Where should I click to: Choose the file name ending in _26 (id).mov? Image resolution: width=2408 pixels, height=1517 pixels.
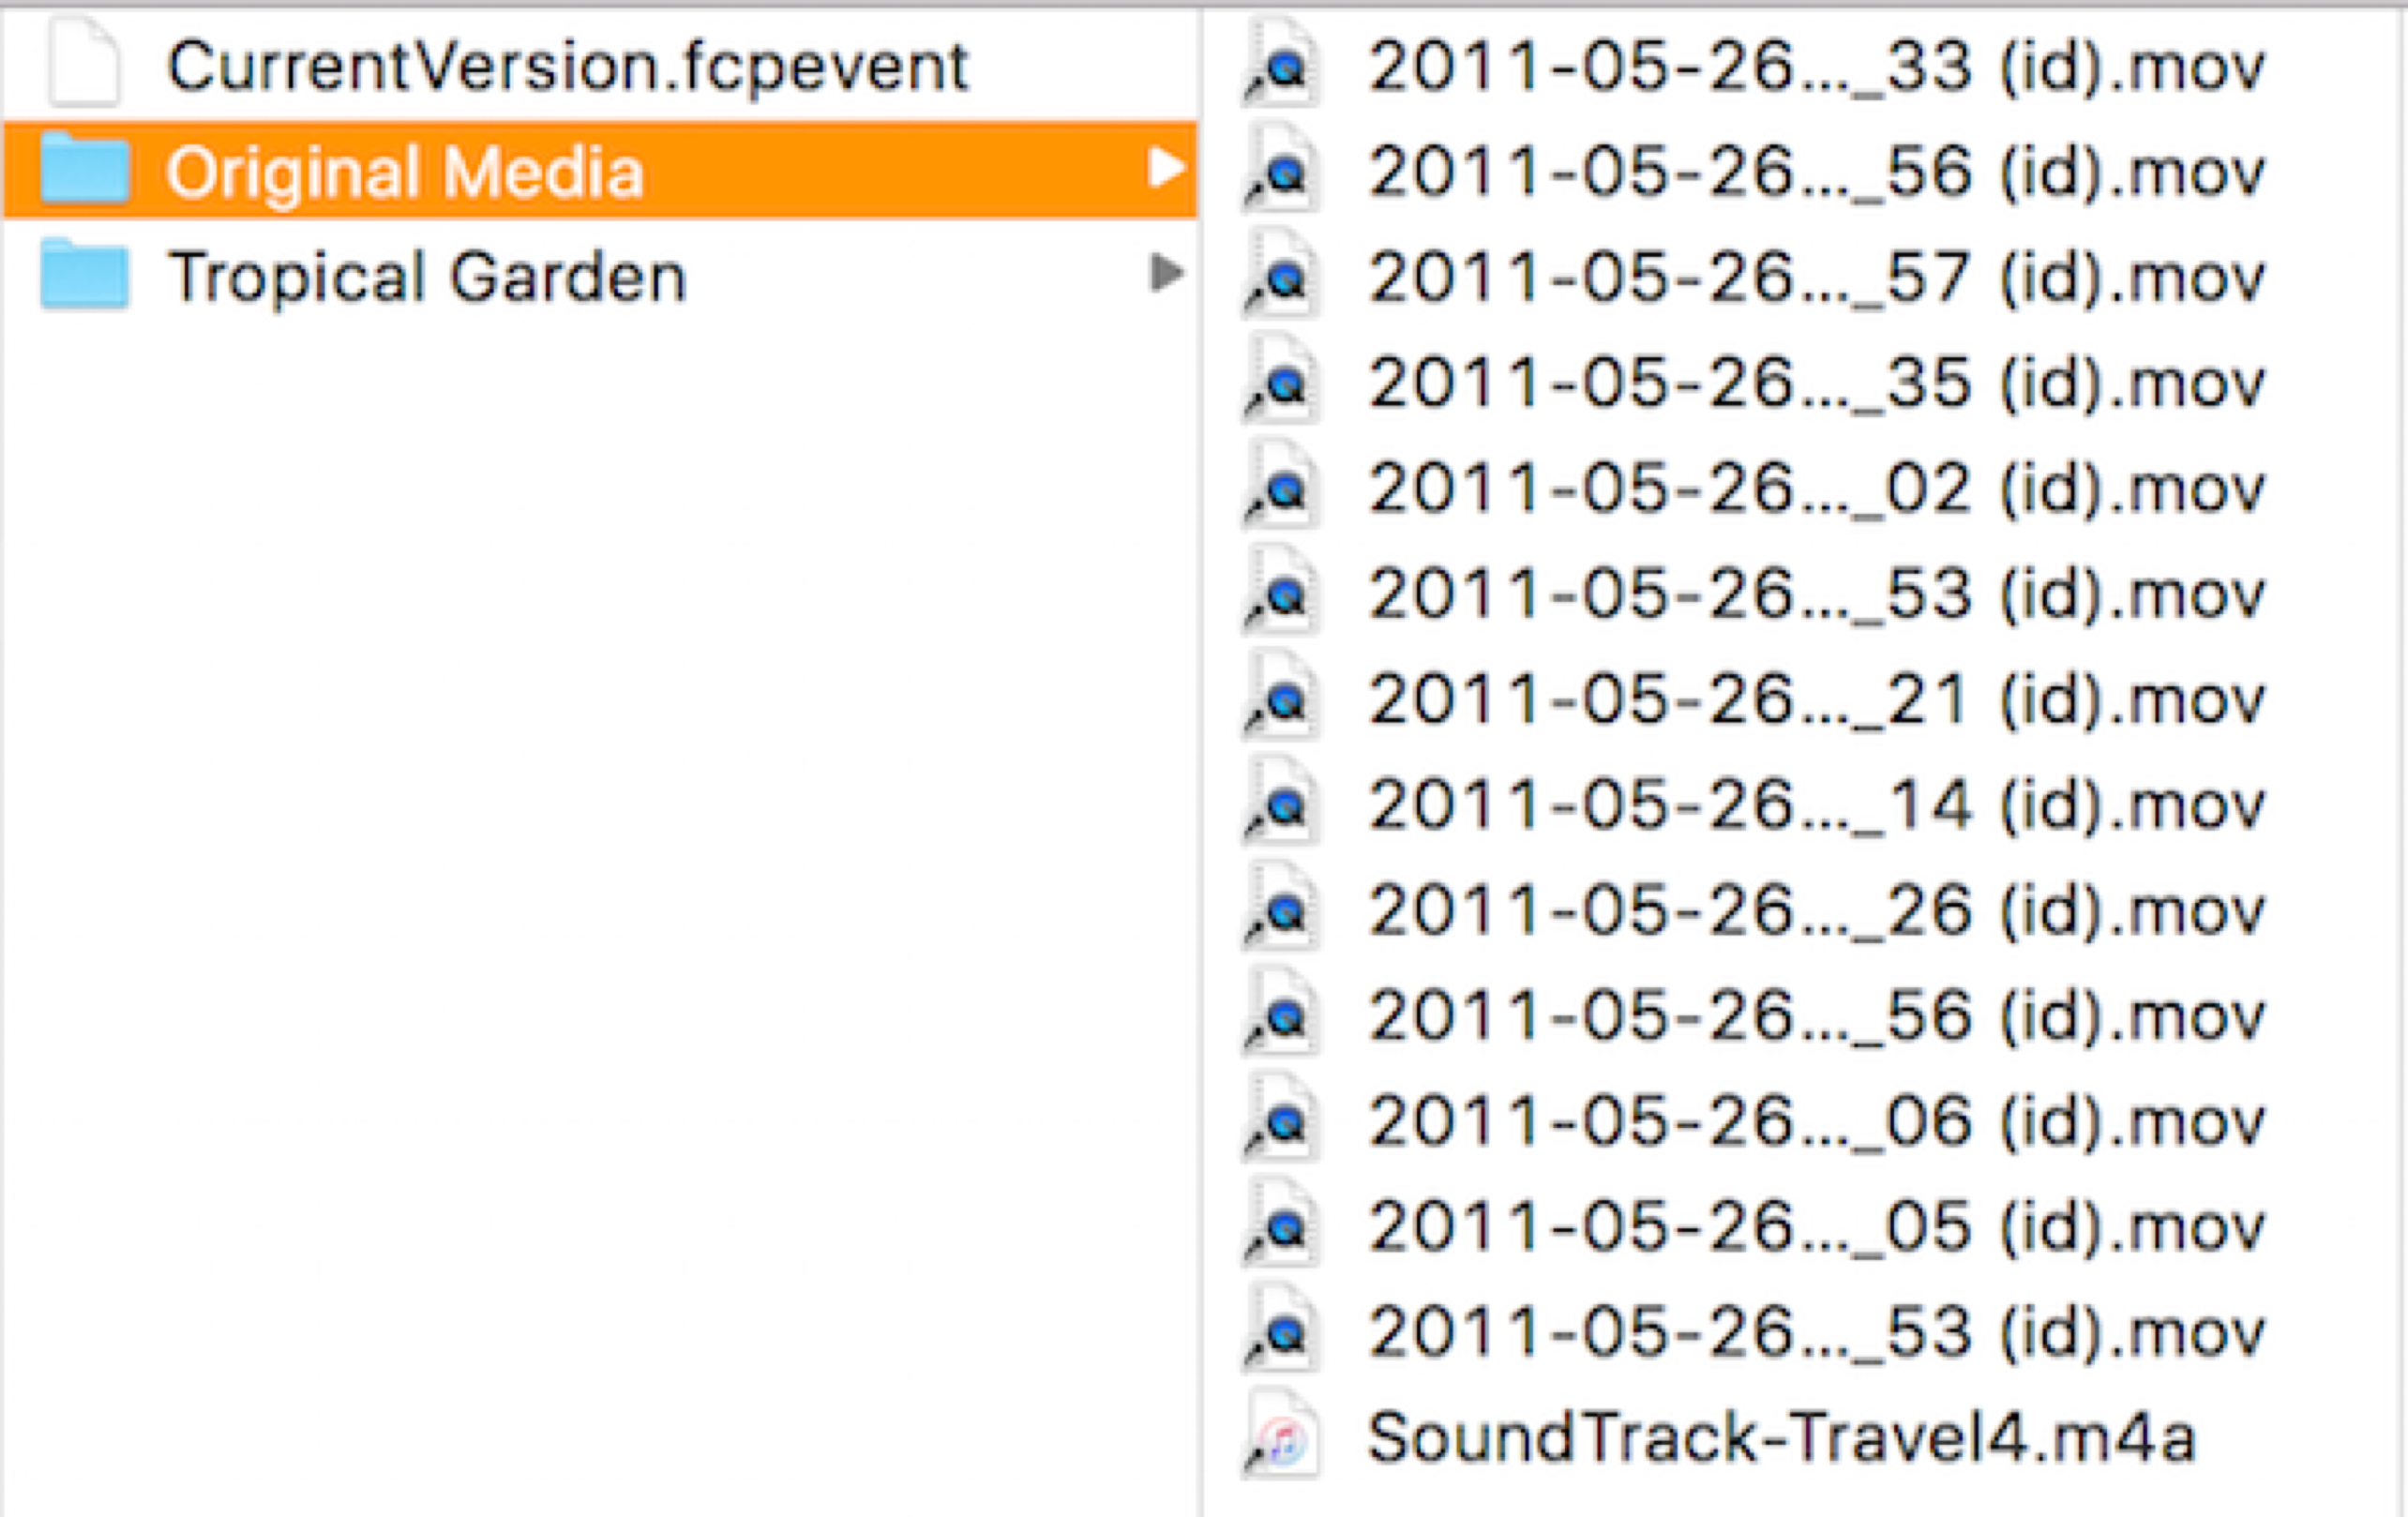[x=1816, y=911]
